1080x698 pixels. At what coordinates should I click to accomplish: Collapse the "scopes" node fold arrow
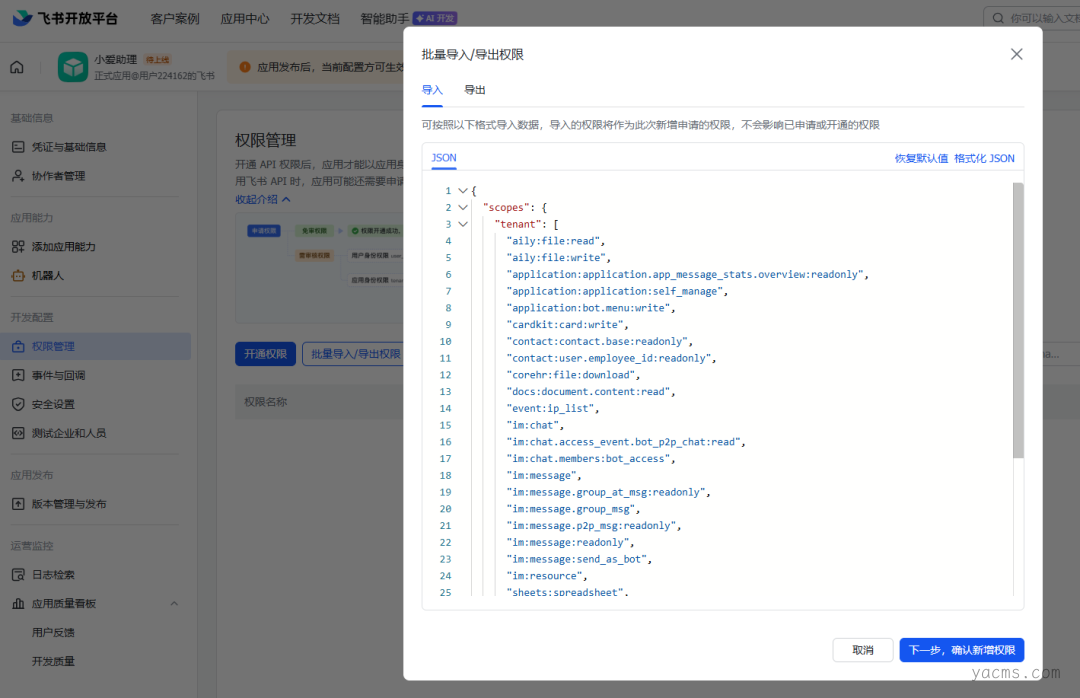[x=462, y=208]
